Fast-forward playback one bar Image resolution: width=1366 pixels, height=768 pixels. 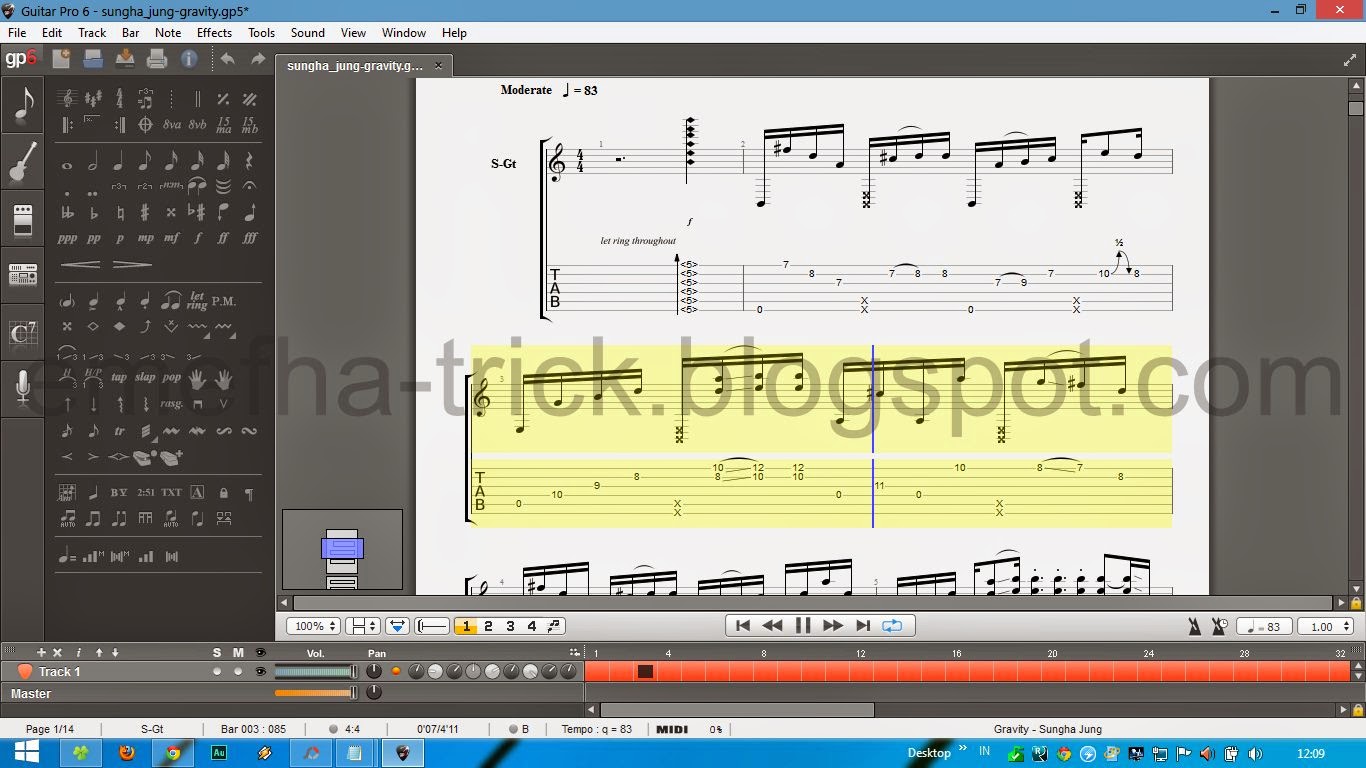pos(832,626)
